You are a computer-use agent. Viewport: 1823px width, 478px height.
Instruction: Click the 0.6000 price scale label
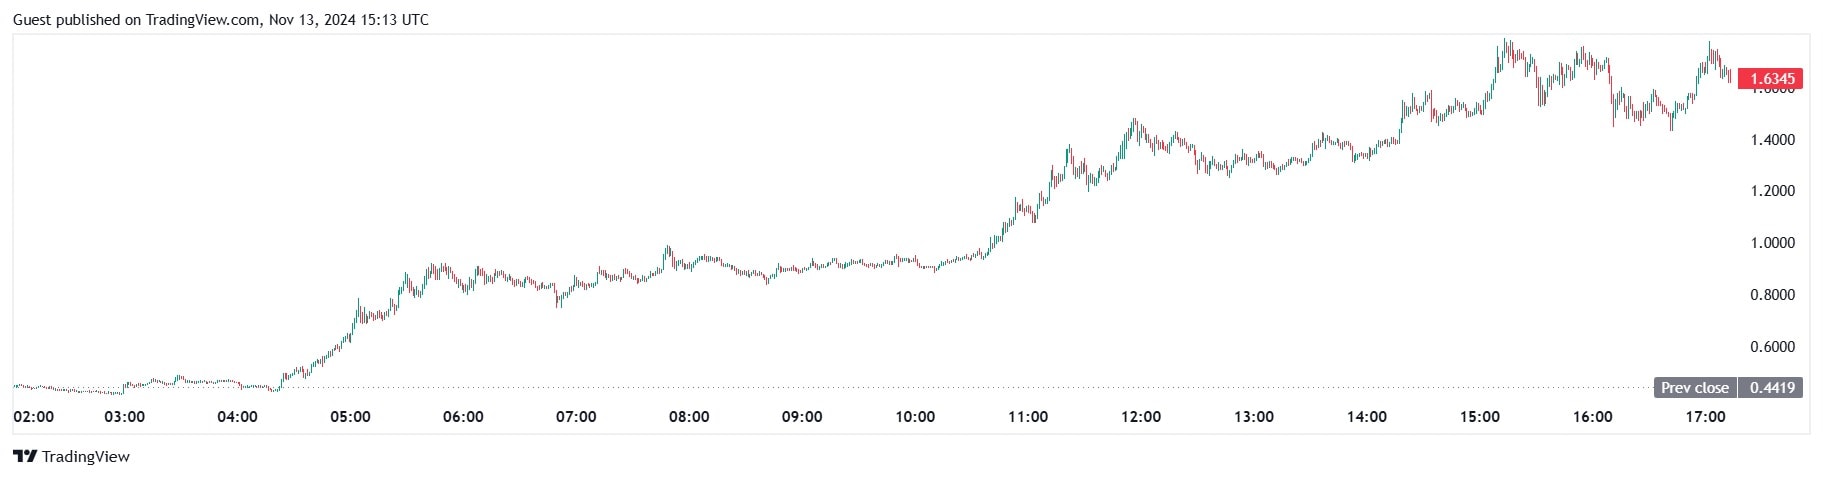coord(1772,347)
